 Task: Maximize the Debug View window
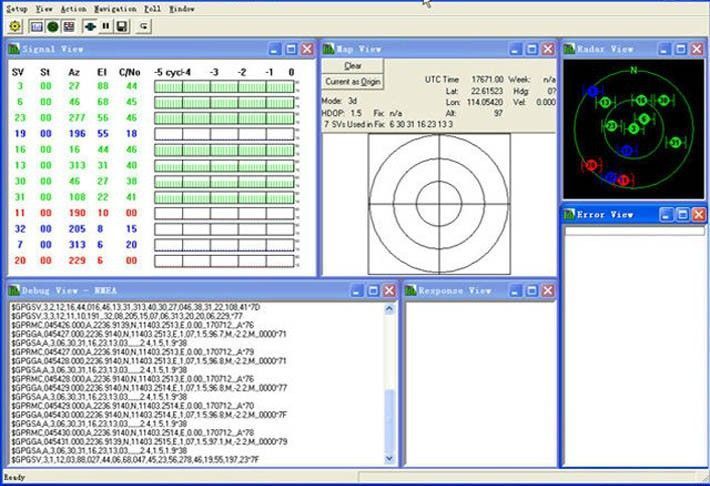click(x=373, y=290)
